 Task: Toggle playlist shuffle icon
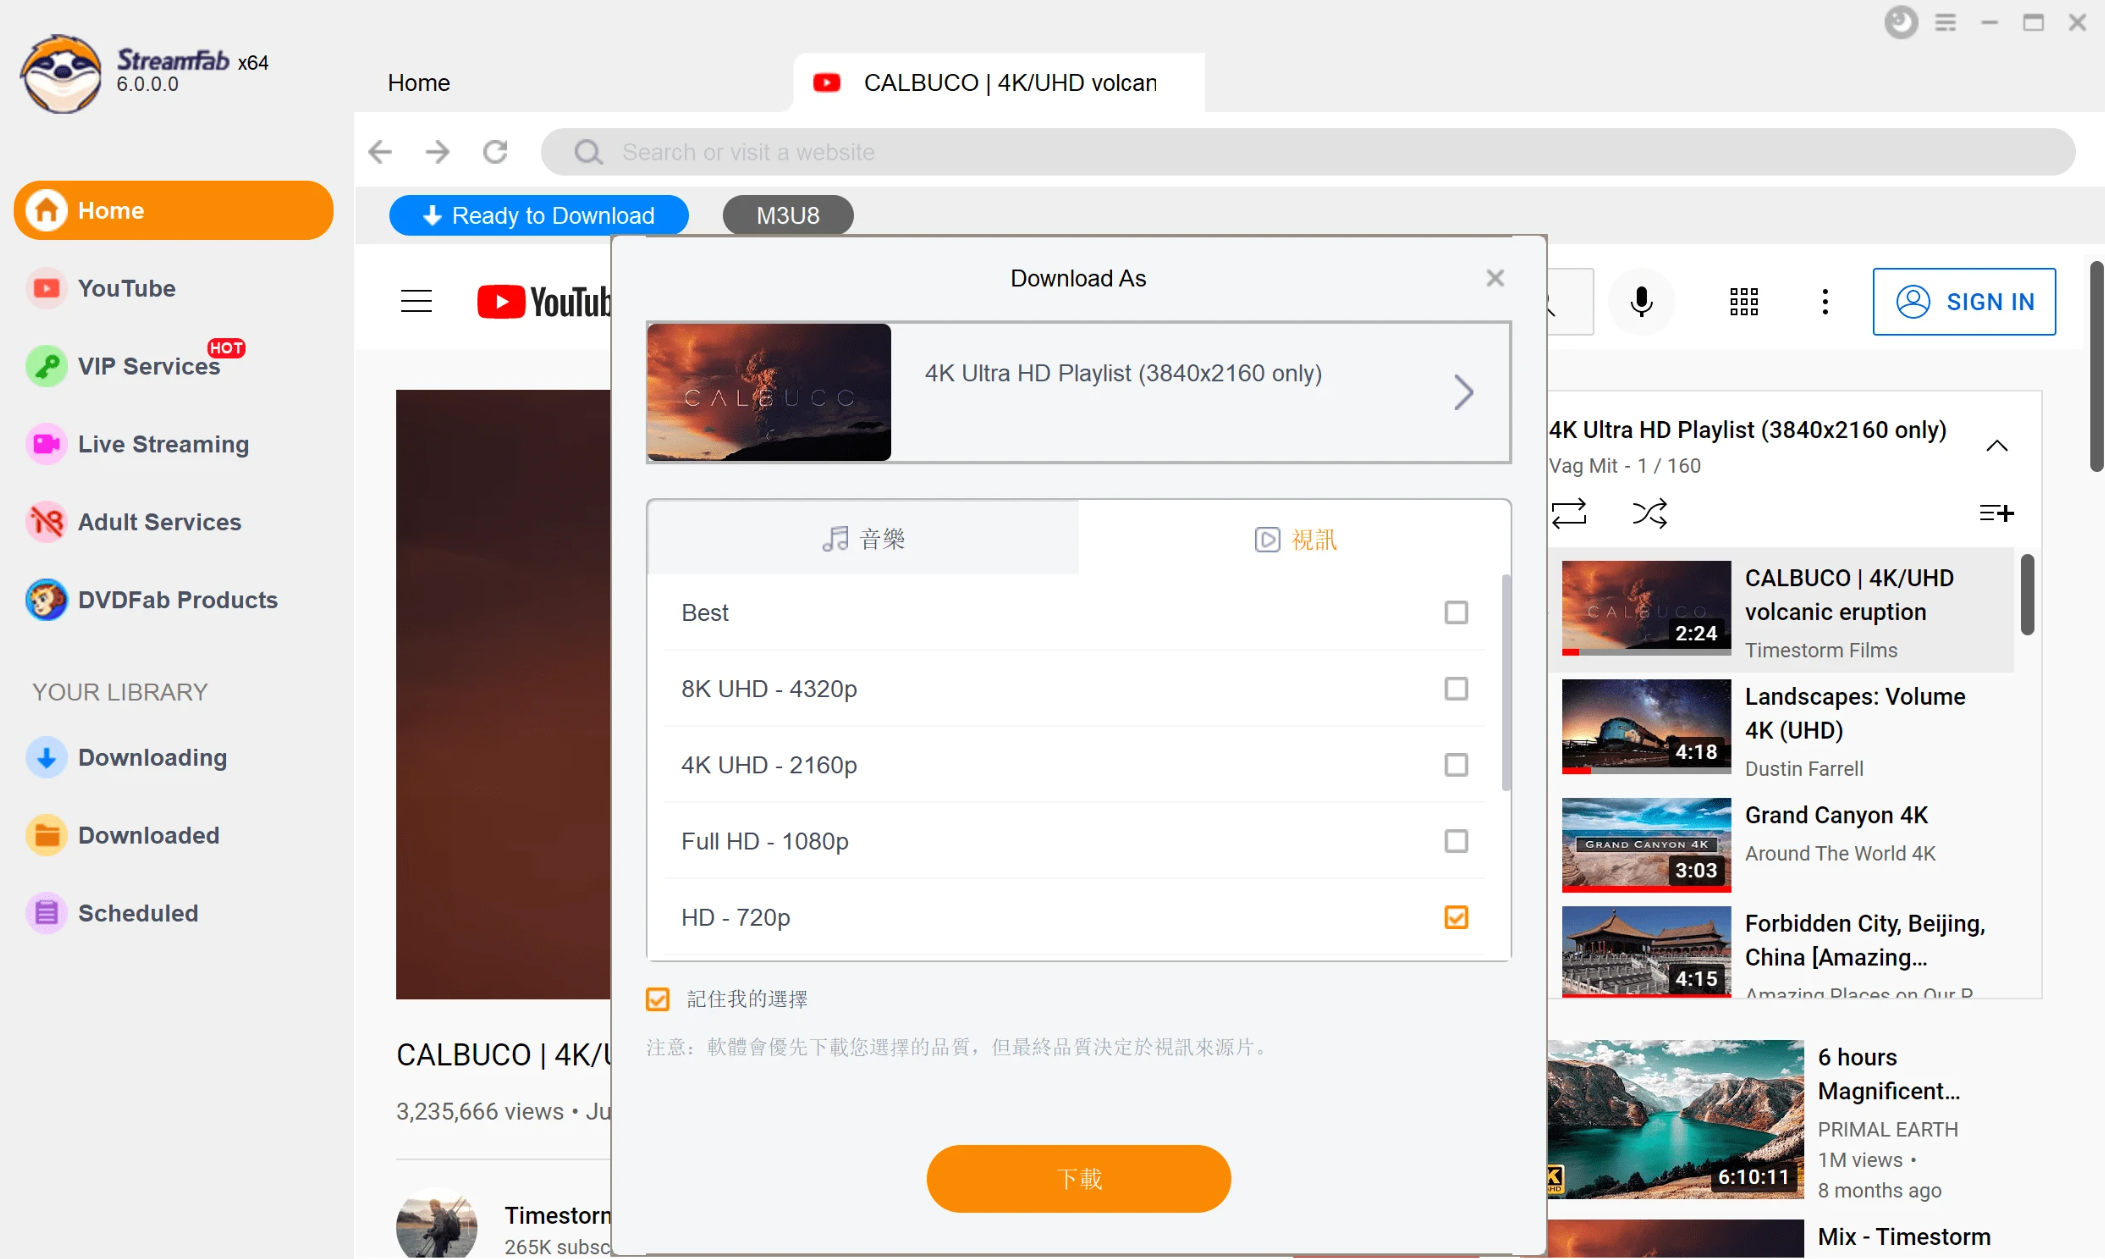tap(1650, 513)
